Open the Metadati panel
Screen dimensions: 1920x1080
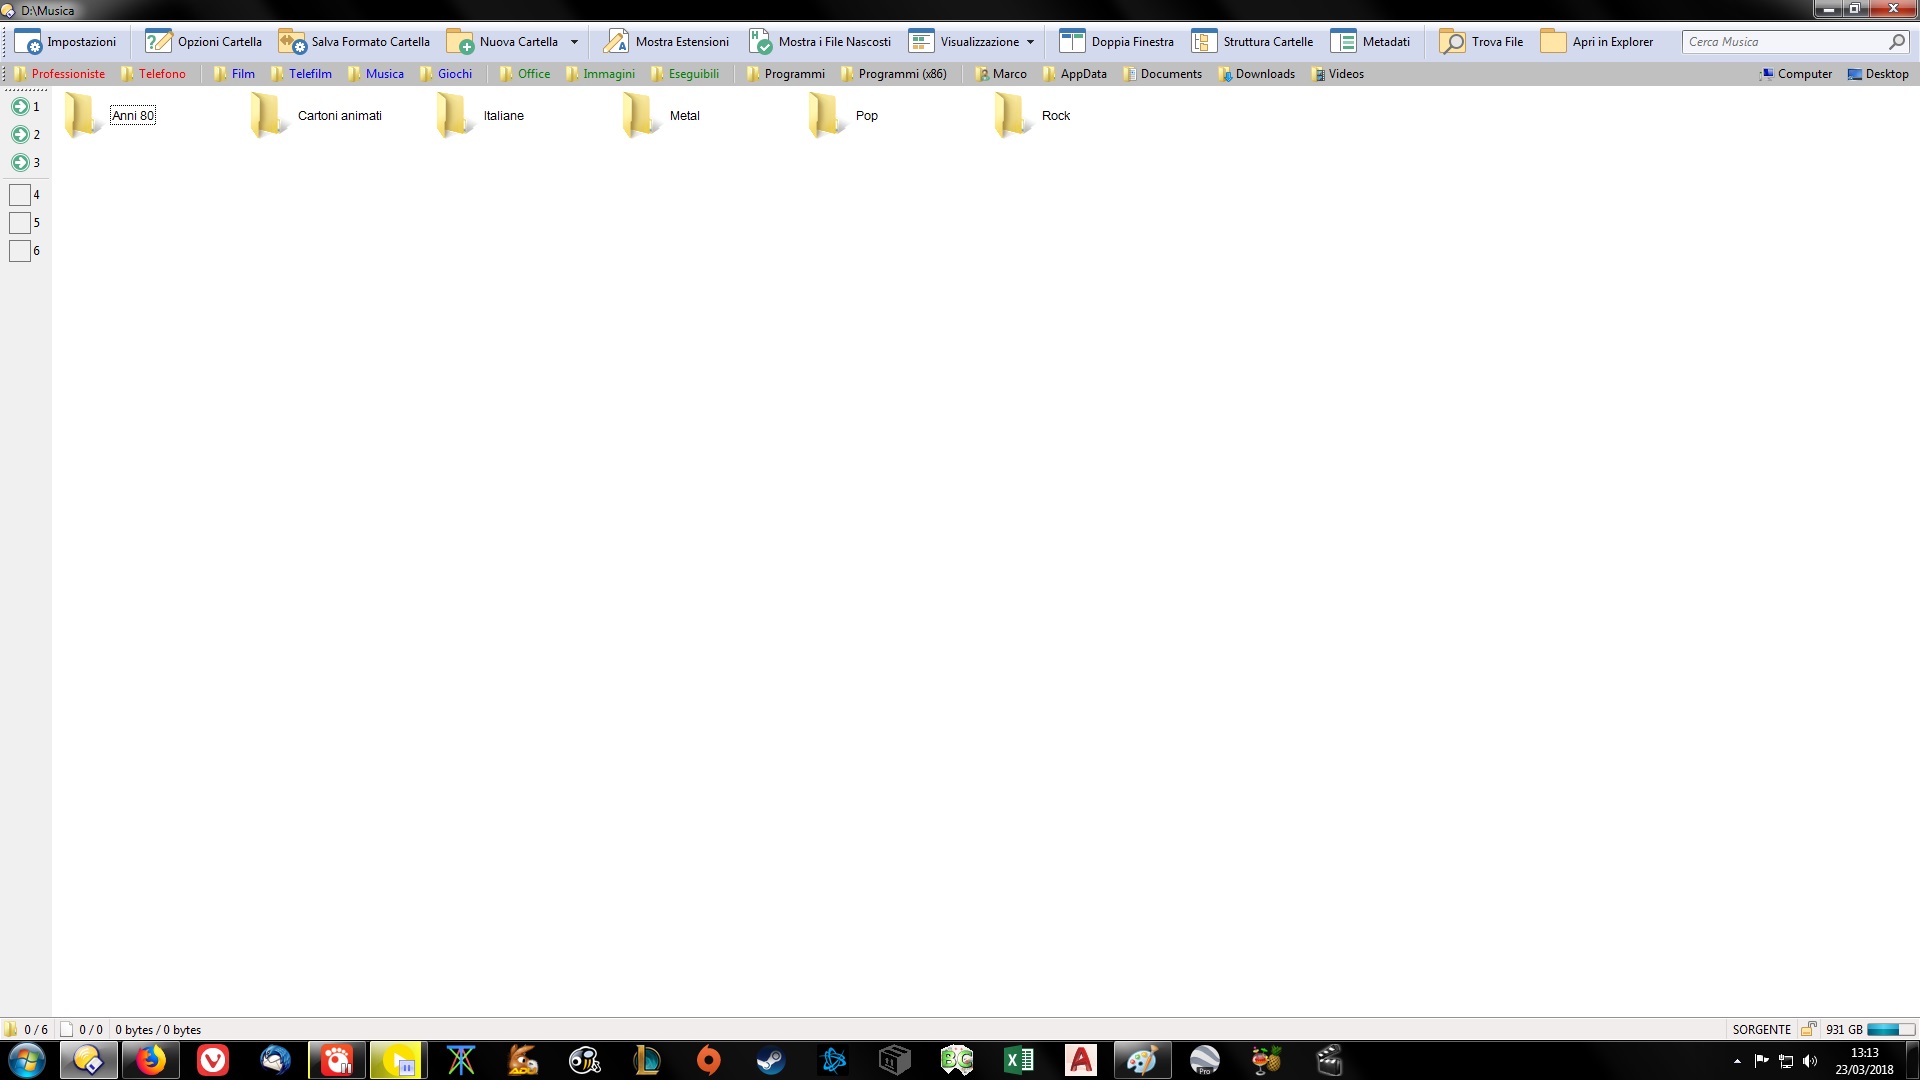pyautogui.click(x=1371, y=42)
